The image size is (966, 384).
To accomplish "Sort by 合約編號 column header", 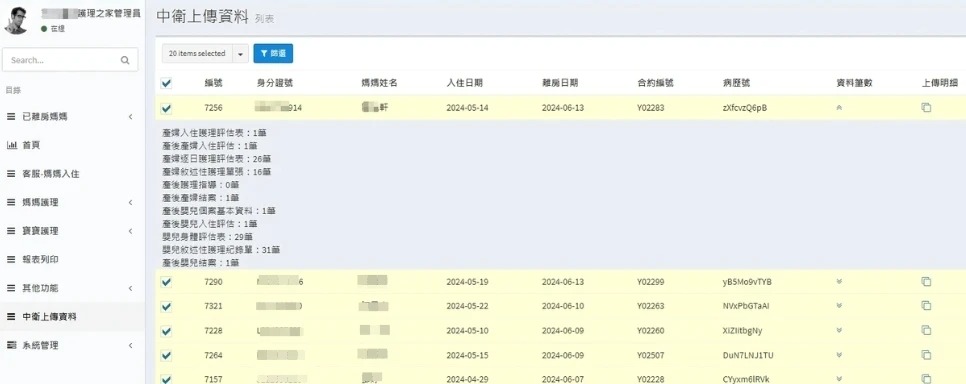I will (656, 83).
